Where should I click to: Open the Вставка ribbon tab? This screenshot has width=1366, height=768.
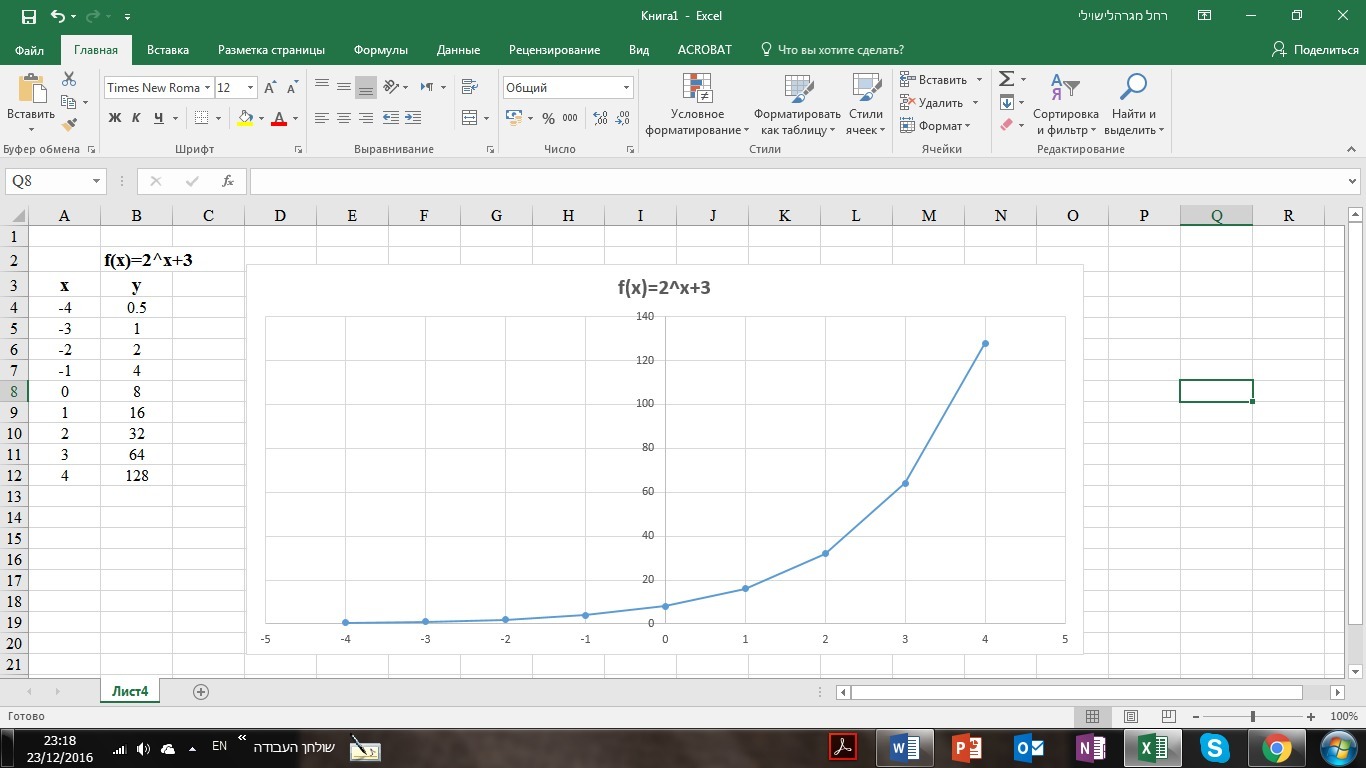pos(167,50)
